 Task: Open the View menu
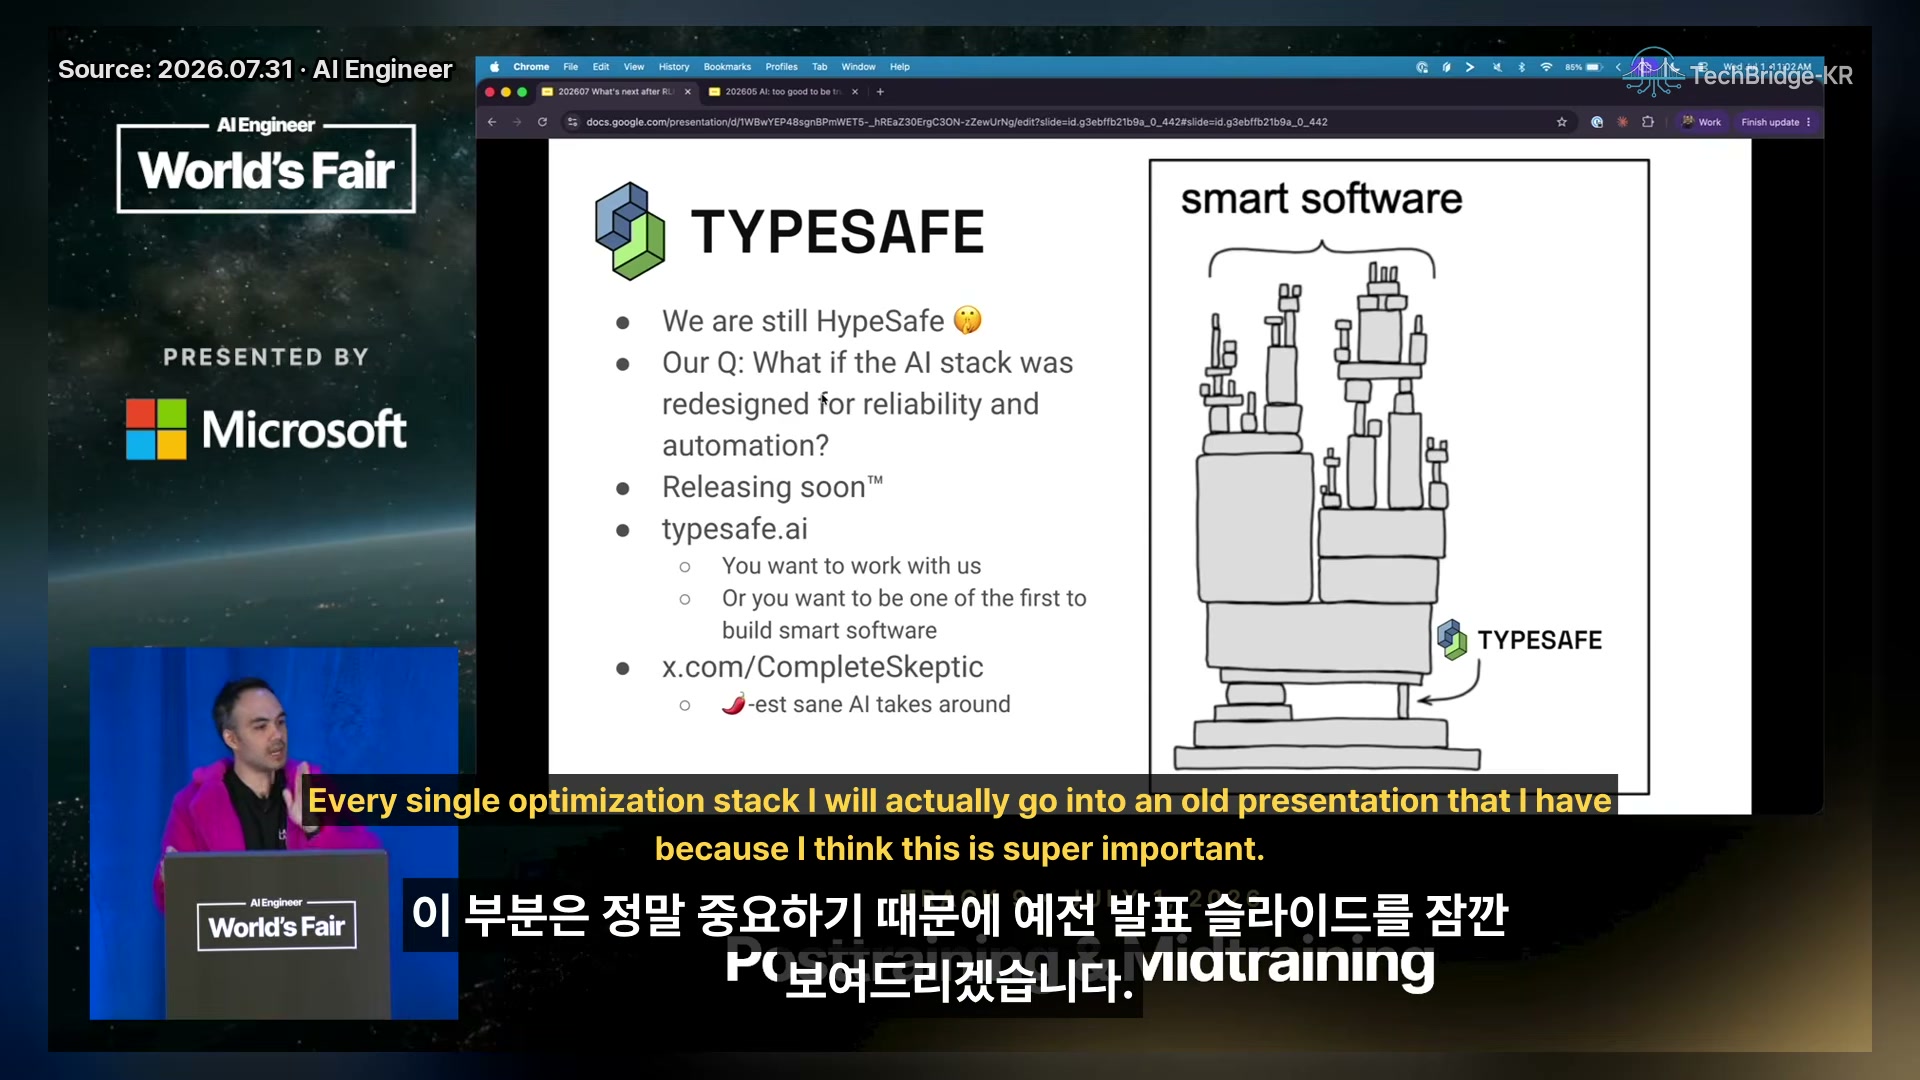634,67
